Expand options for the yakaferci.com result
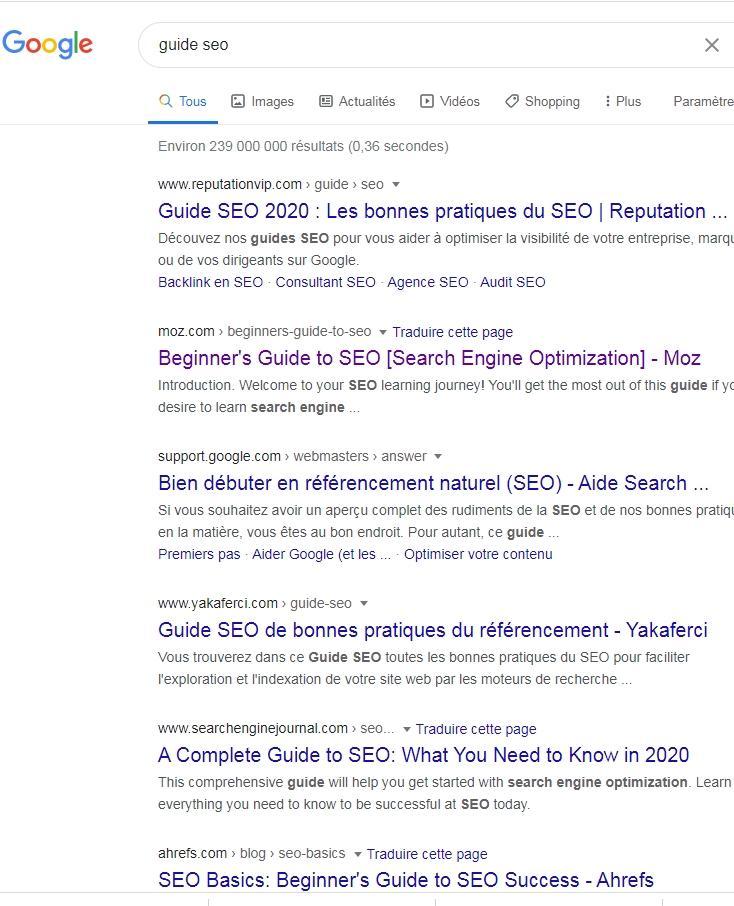 point(363,603)
